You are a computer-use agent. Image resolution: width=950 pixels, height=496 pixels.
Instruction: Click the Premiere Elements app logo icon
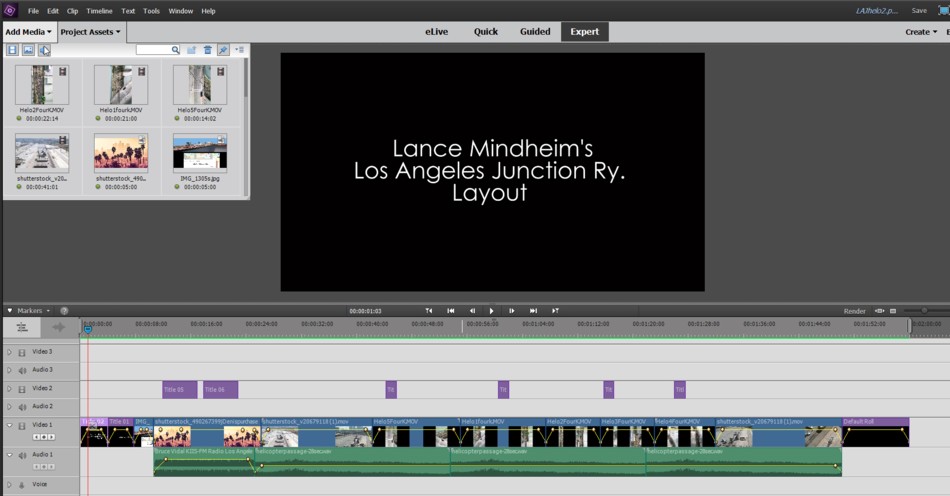[10, 10]
